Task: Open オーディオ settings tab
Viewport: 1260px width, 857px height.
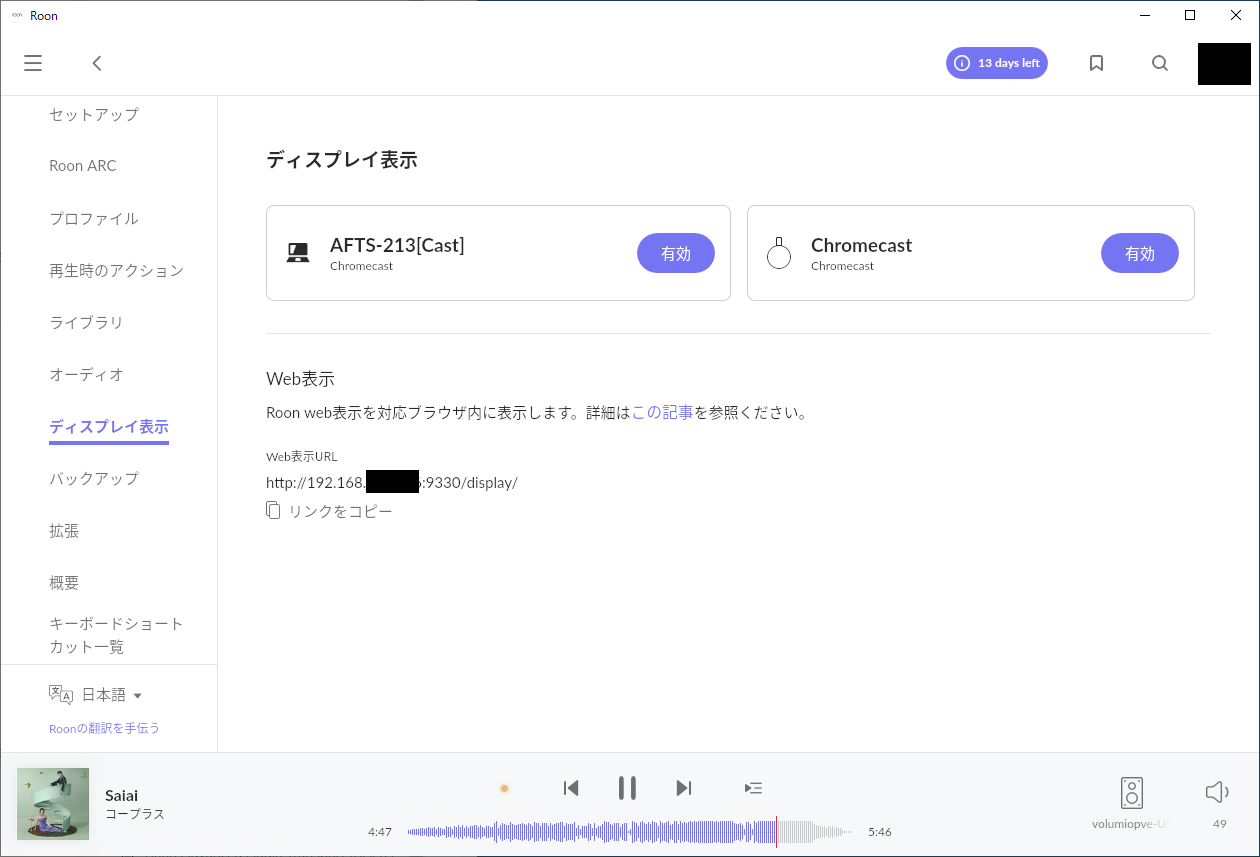Action: [x=86, y=374]
